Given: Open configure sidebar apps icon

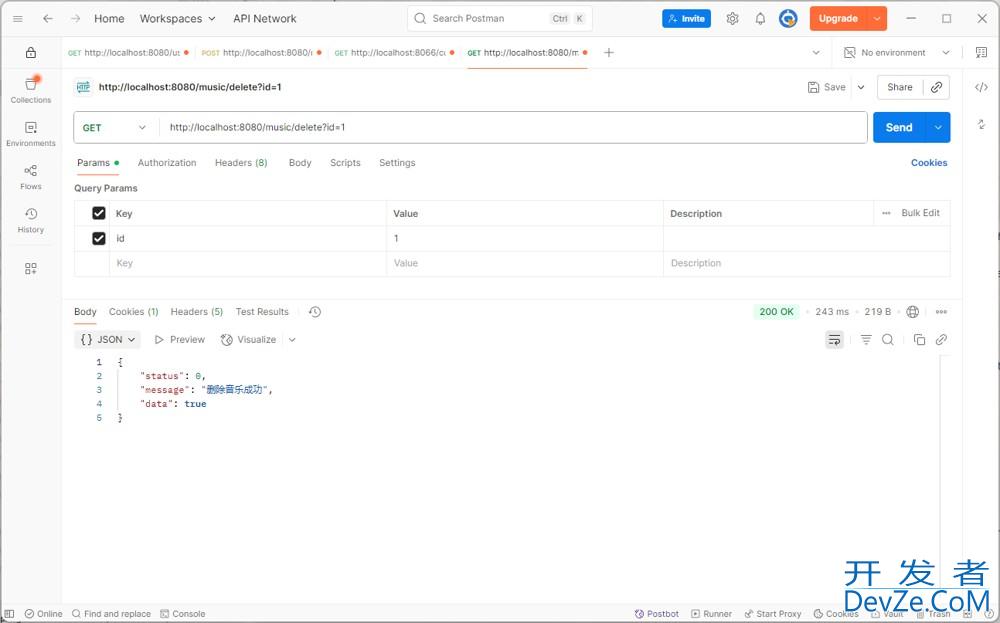Looking at the screenshot, I should point(31,268).
